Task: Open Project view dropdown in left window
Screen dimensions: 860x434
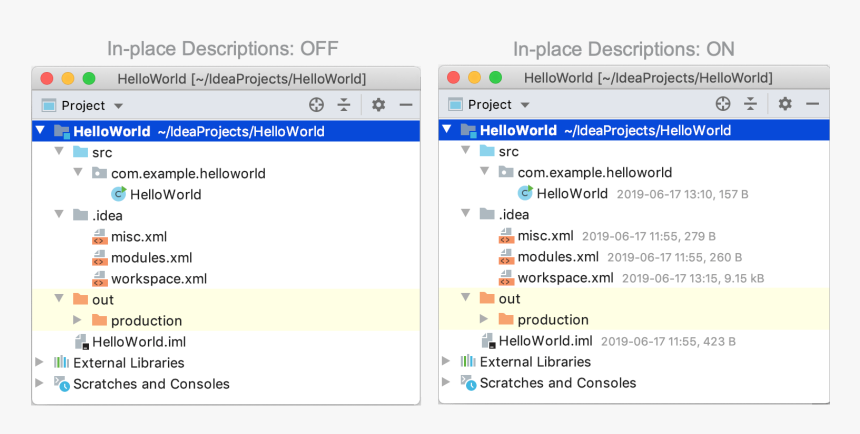Action: tap(118, 106)
